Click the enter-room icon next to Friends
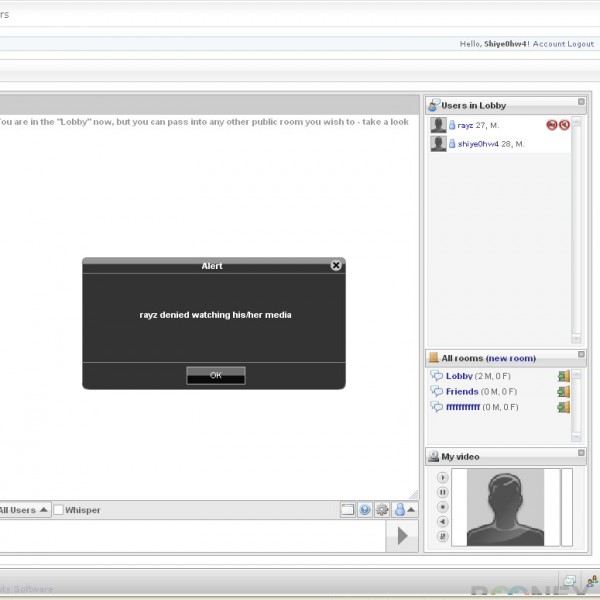 tap(564, 392)
